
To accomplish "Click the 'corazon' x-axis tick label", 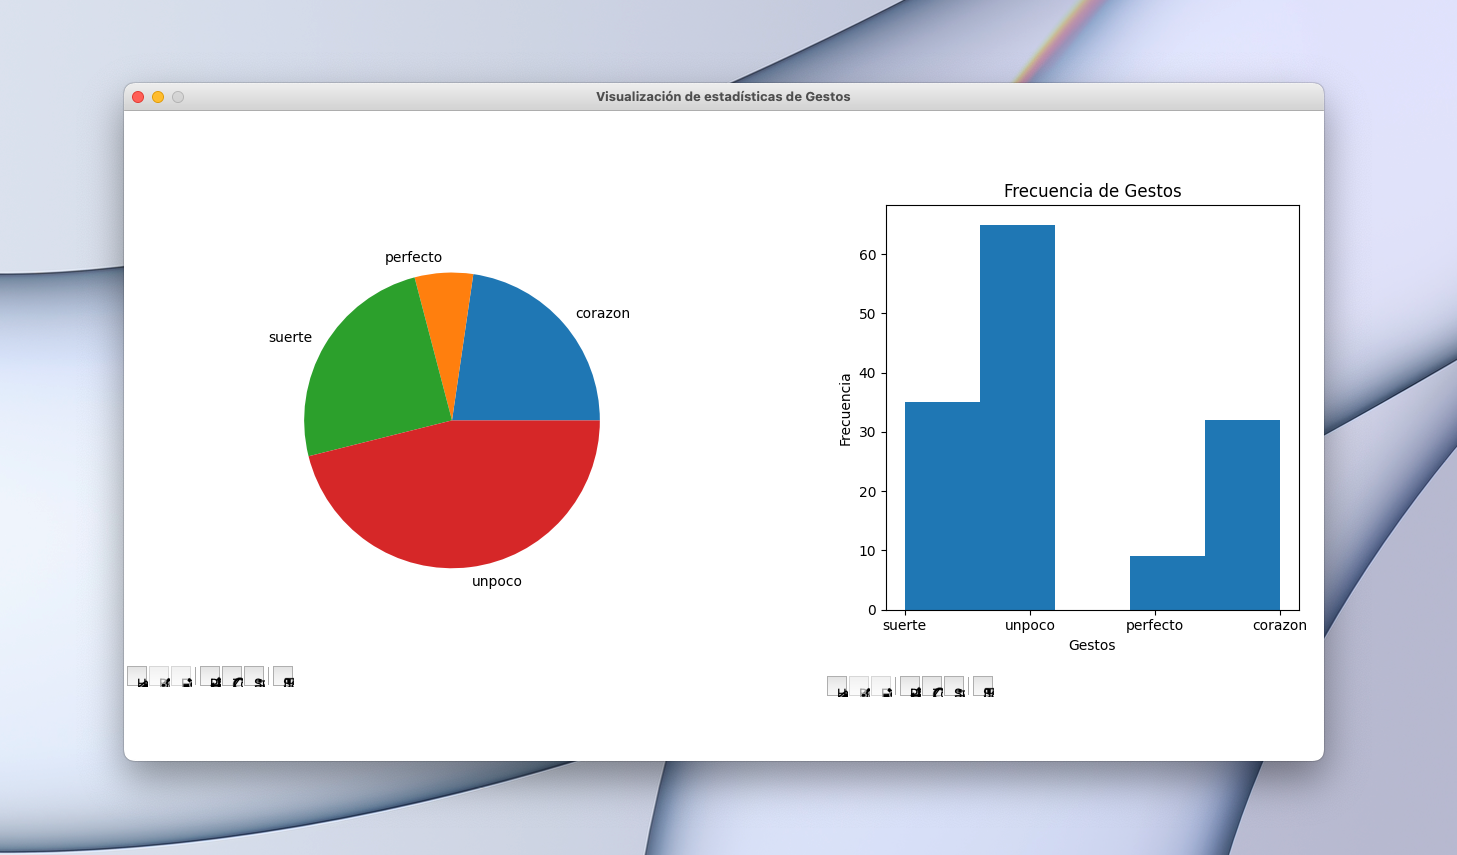I will pos(1280,625).
